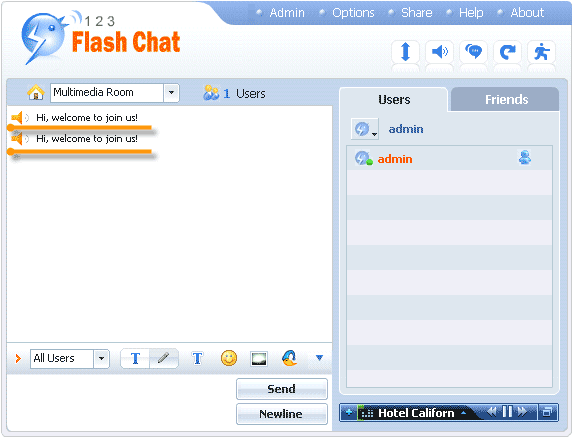Mute sound with the speaker icon
The image size is (573, 438).
(440, 52)
